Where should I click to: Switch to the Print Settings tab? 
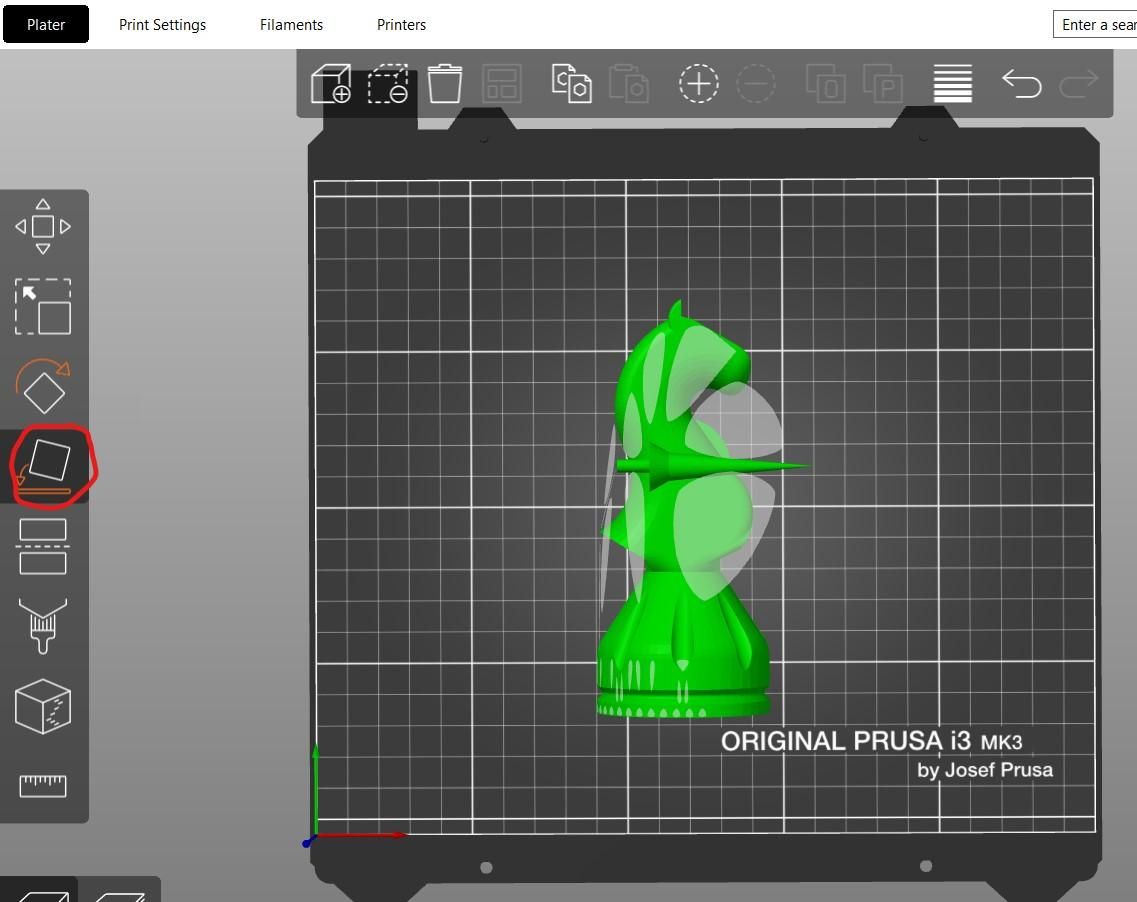click(x=162, y=24)
